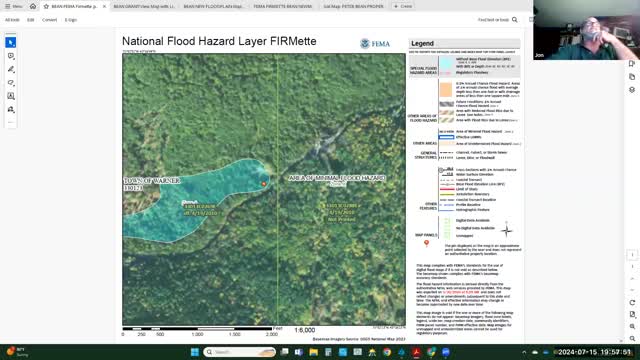Click the OneDrive cloud tray icon

(535, 352)
